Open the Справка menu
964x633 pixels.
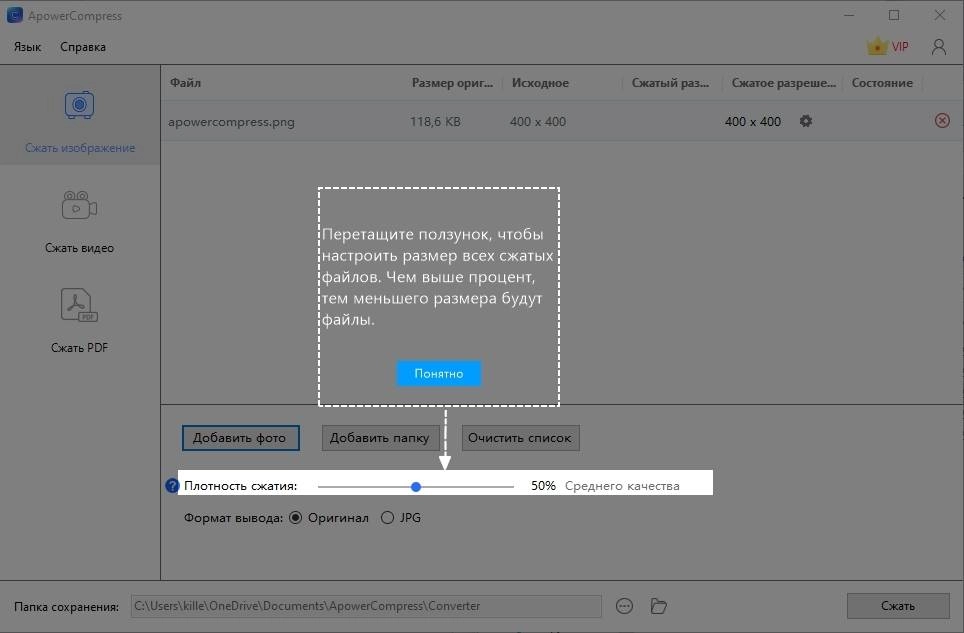pos(83,47)
